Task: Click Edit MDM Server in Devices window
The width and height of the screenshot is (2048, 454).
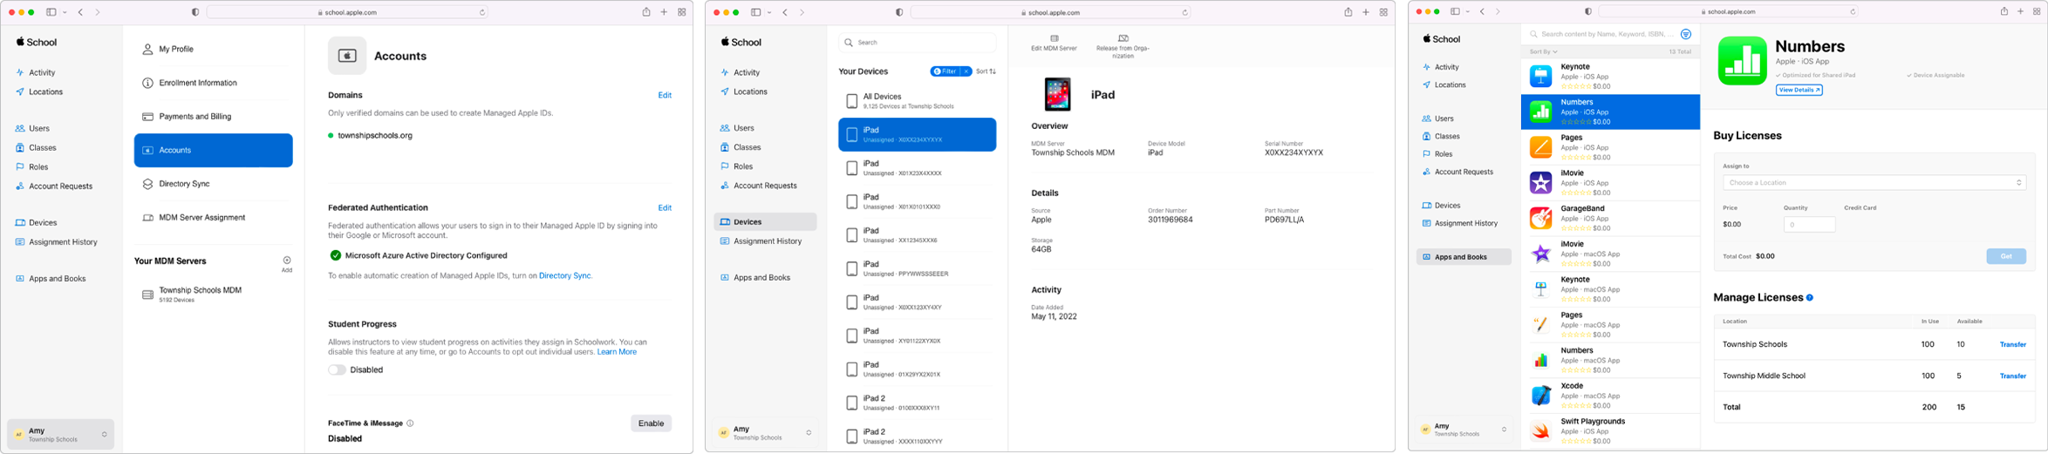Action: (1054, 43)
